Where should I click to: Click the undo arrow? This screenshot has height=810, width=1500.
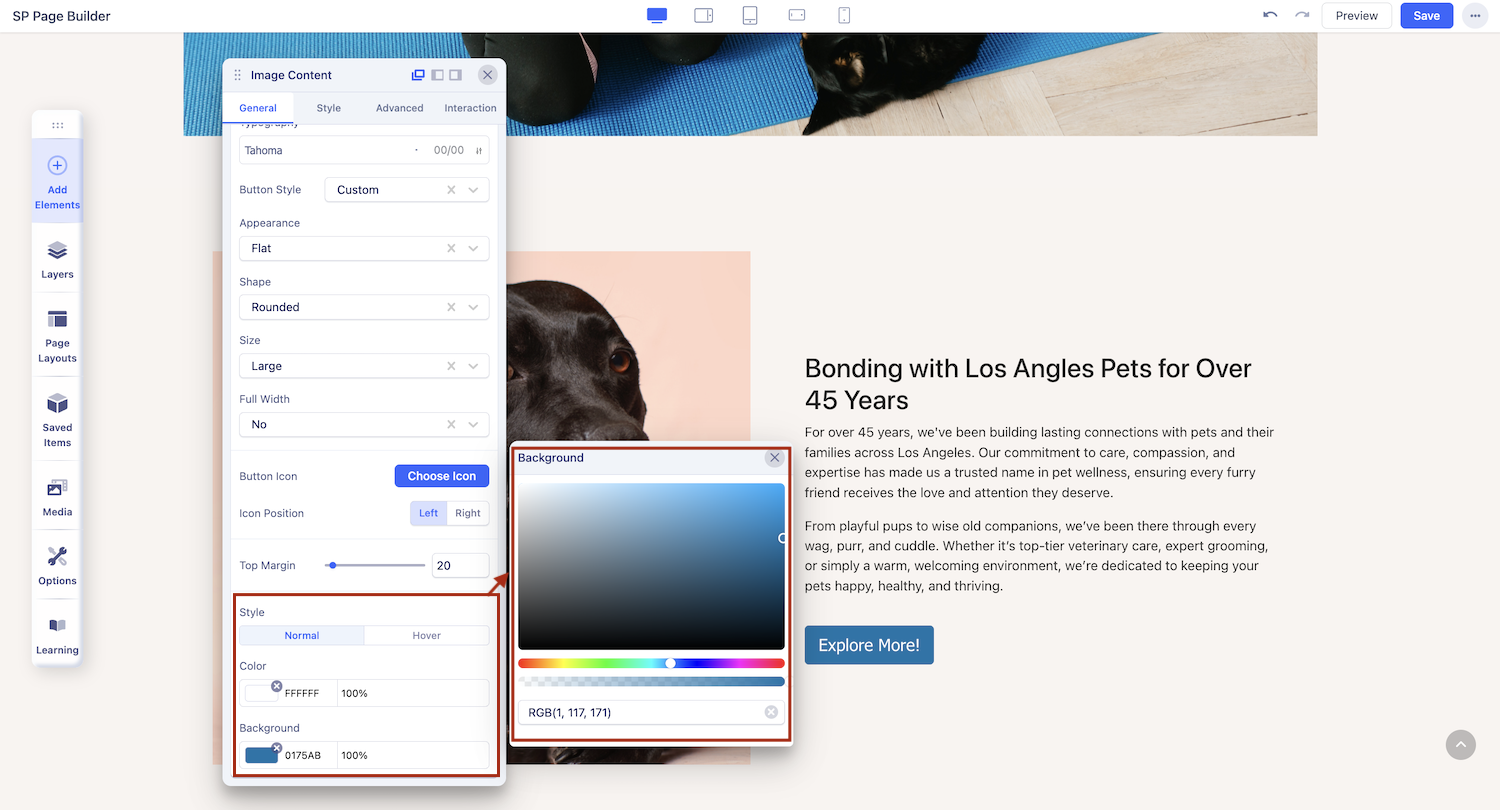[1270, 16]
